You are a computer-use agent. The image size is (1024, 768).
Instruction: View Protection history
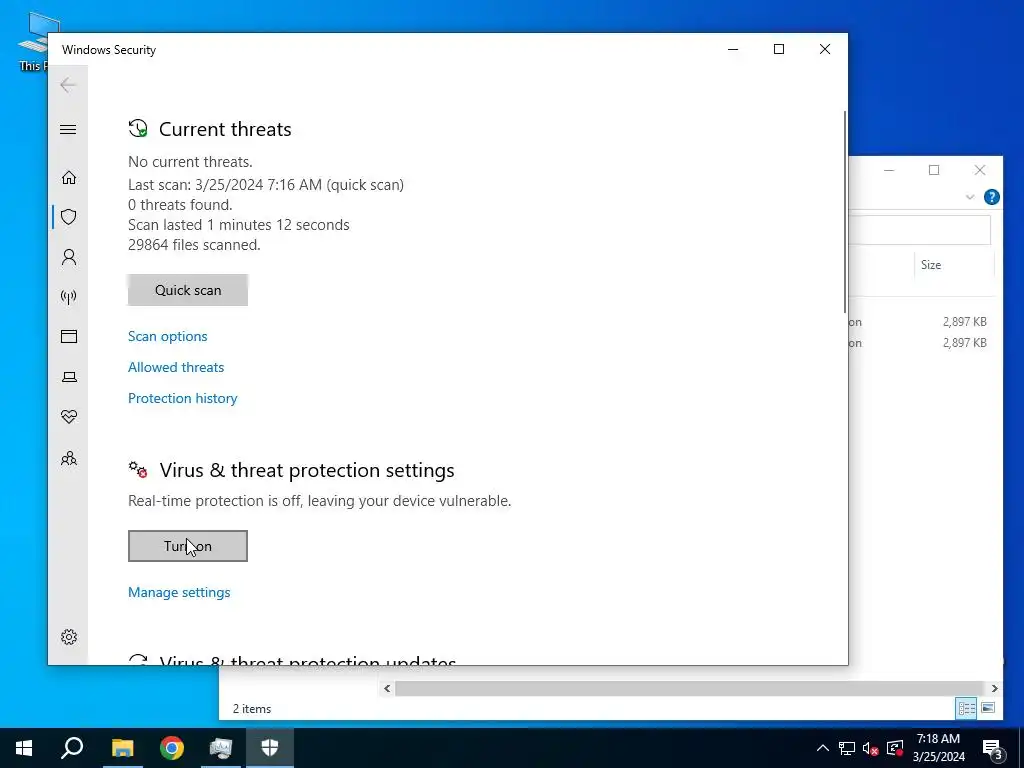click(182, 398)
